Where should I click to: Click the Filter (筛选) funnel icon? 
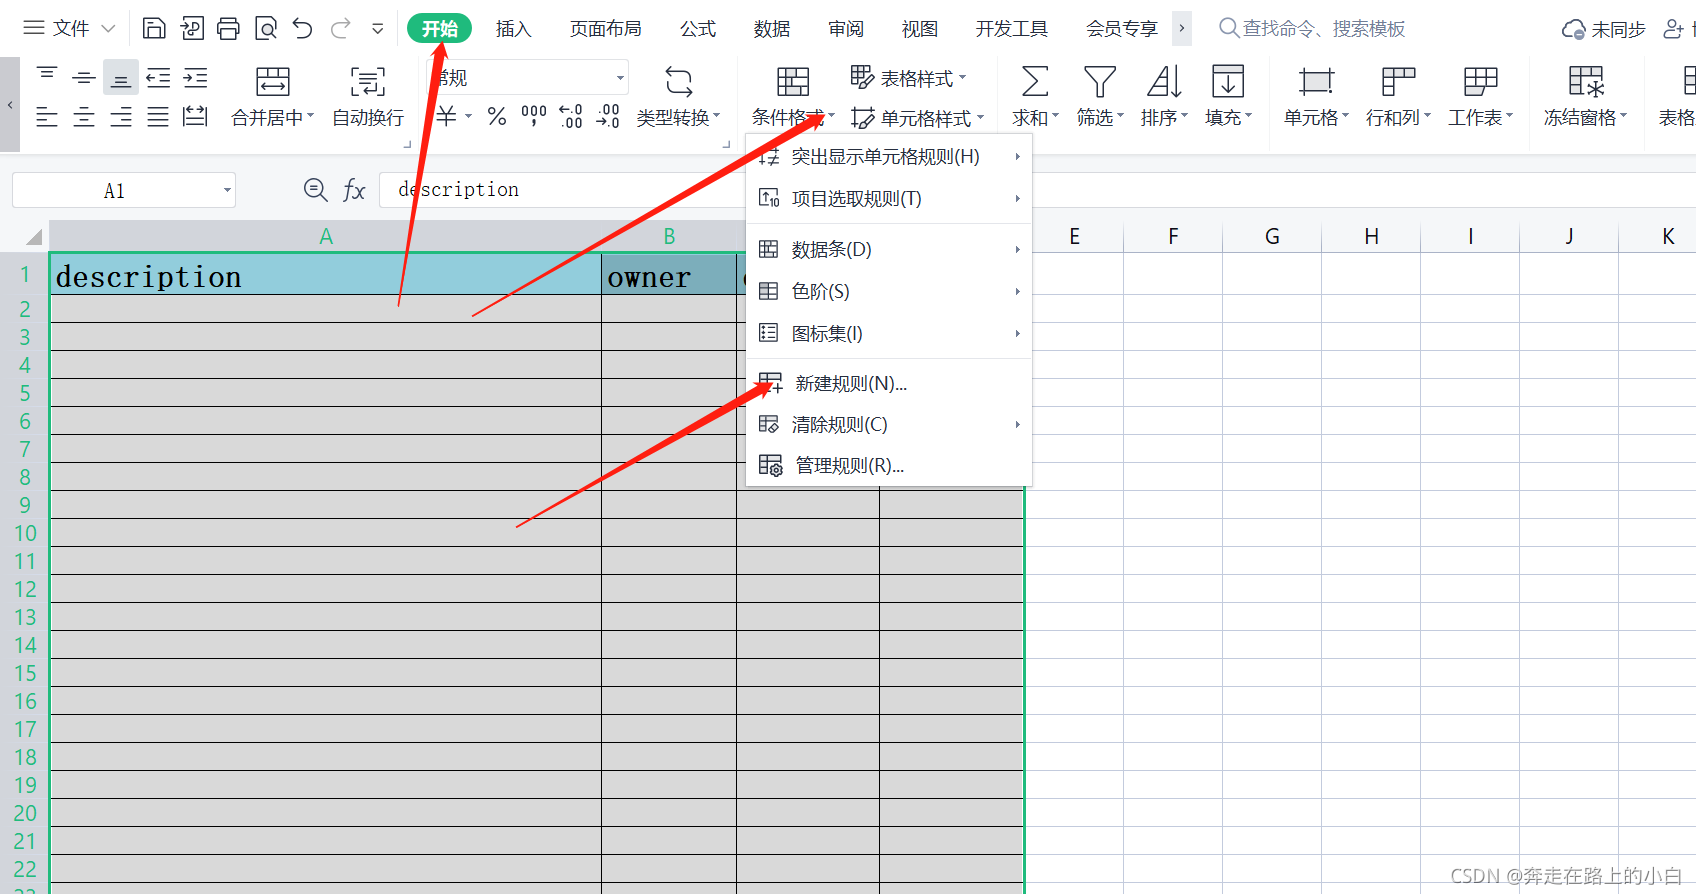tap(1100, 81)
